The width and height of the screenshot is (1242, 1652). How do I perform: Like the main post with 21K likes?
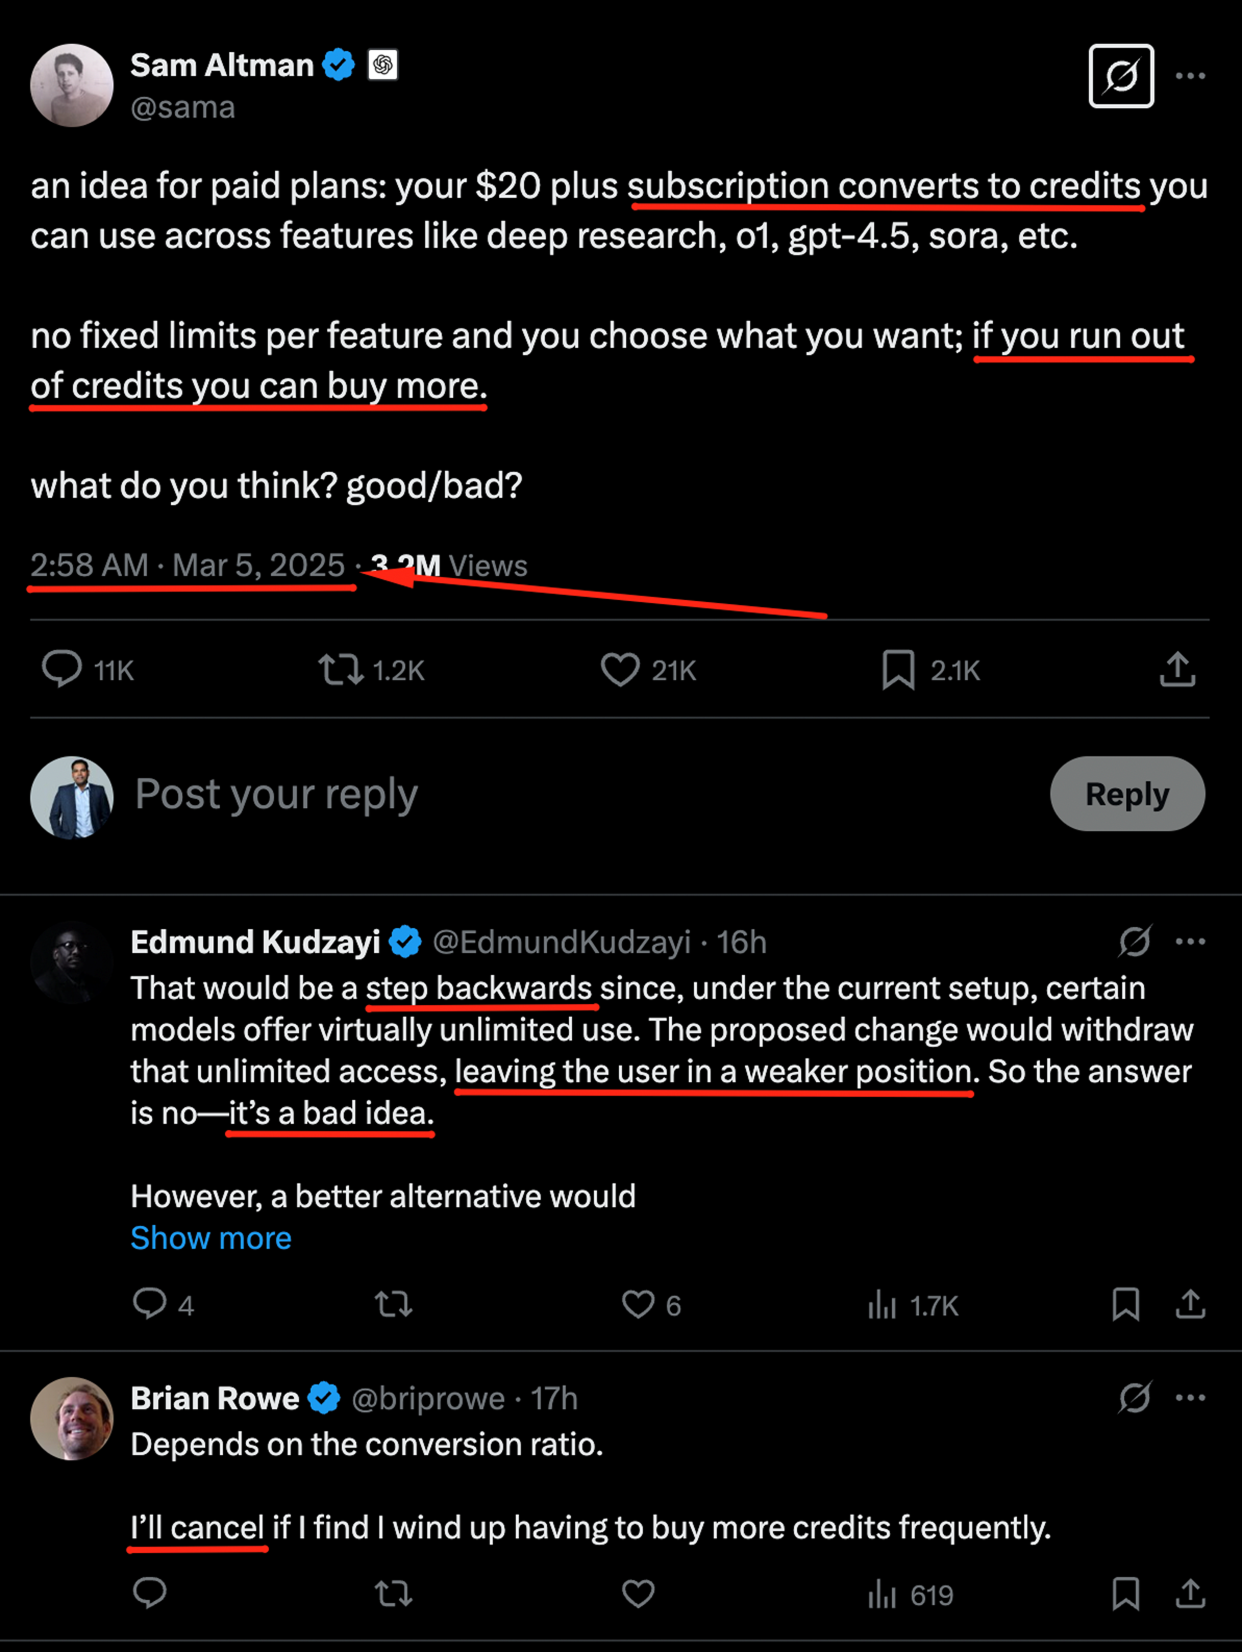coord(620,669)
